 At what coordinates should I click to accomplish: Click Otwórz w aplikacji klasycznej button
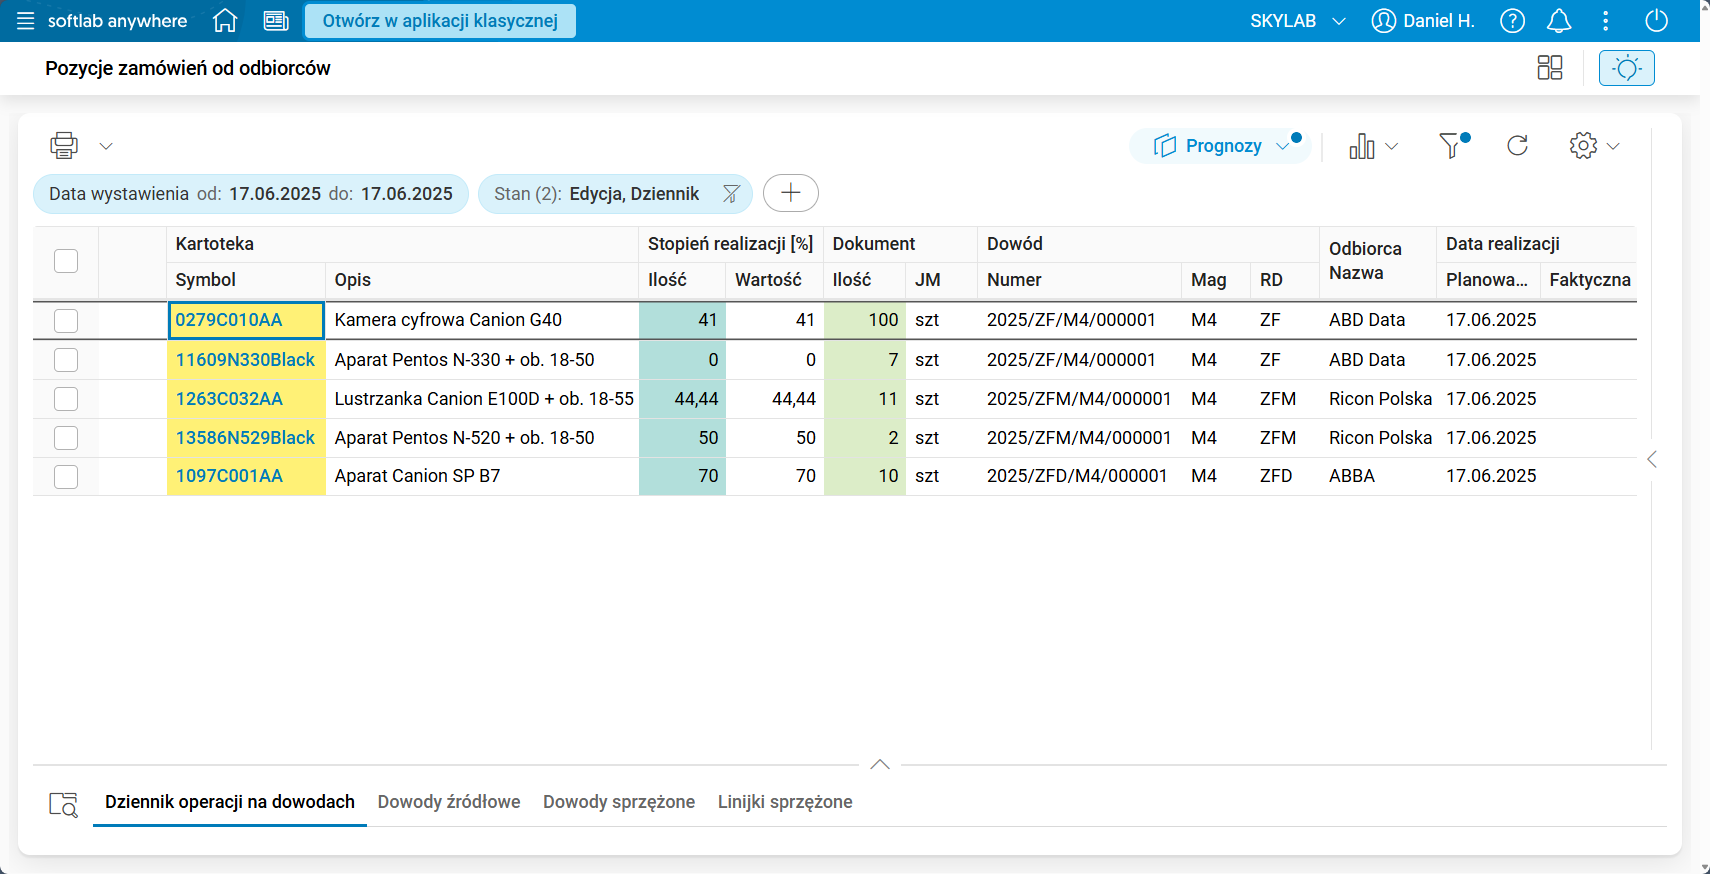(440, 21)
